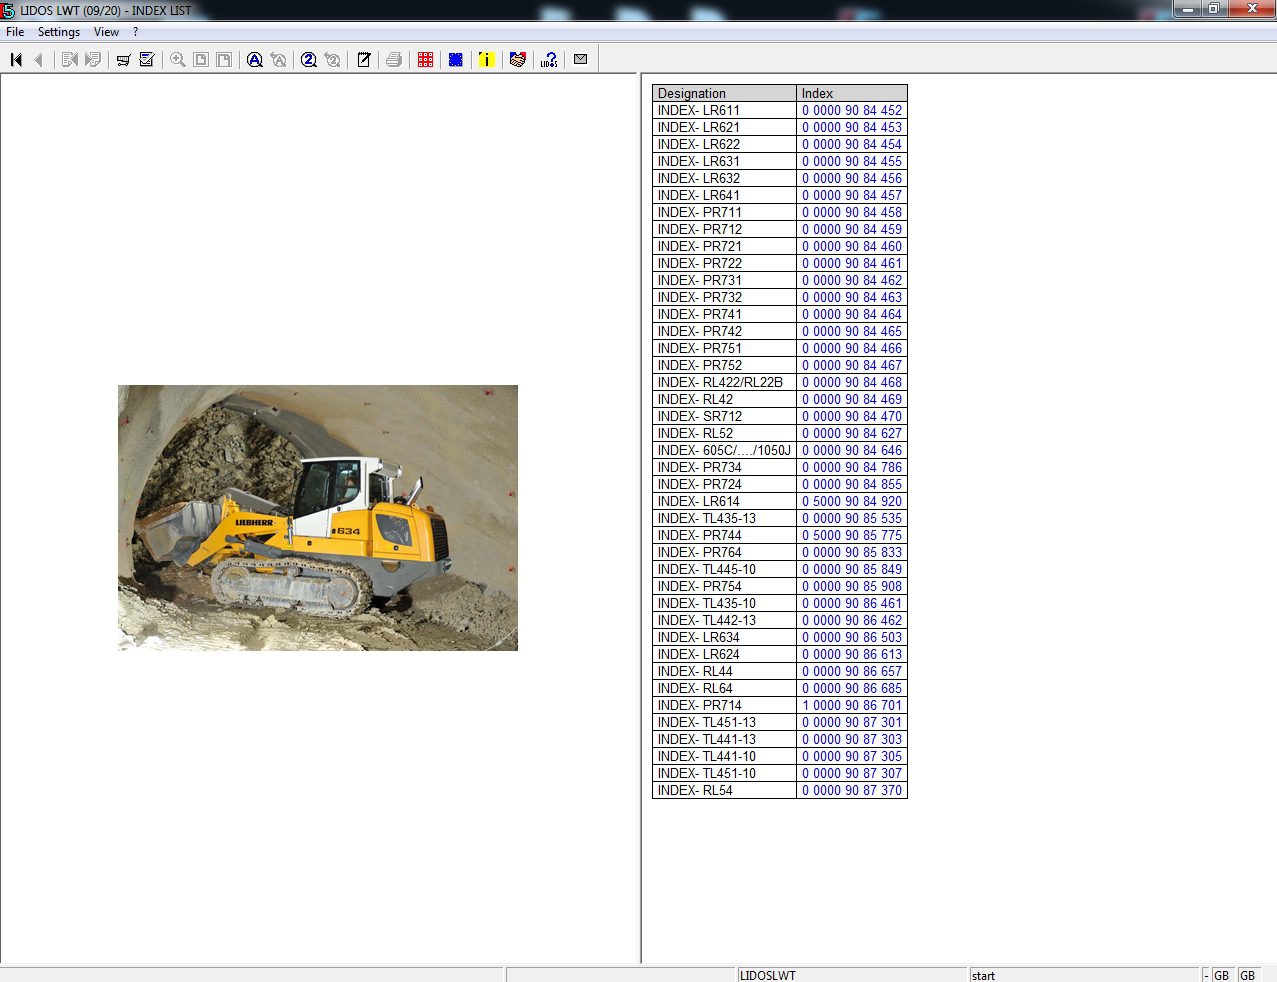
Task: Select the 'INDEX- TL451-13' designation cell
Action: pos(725,722)
